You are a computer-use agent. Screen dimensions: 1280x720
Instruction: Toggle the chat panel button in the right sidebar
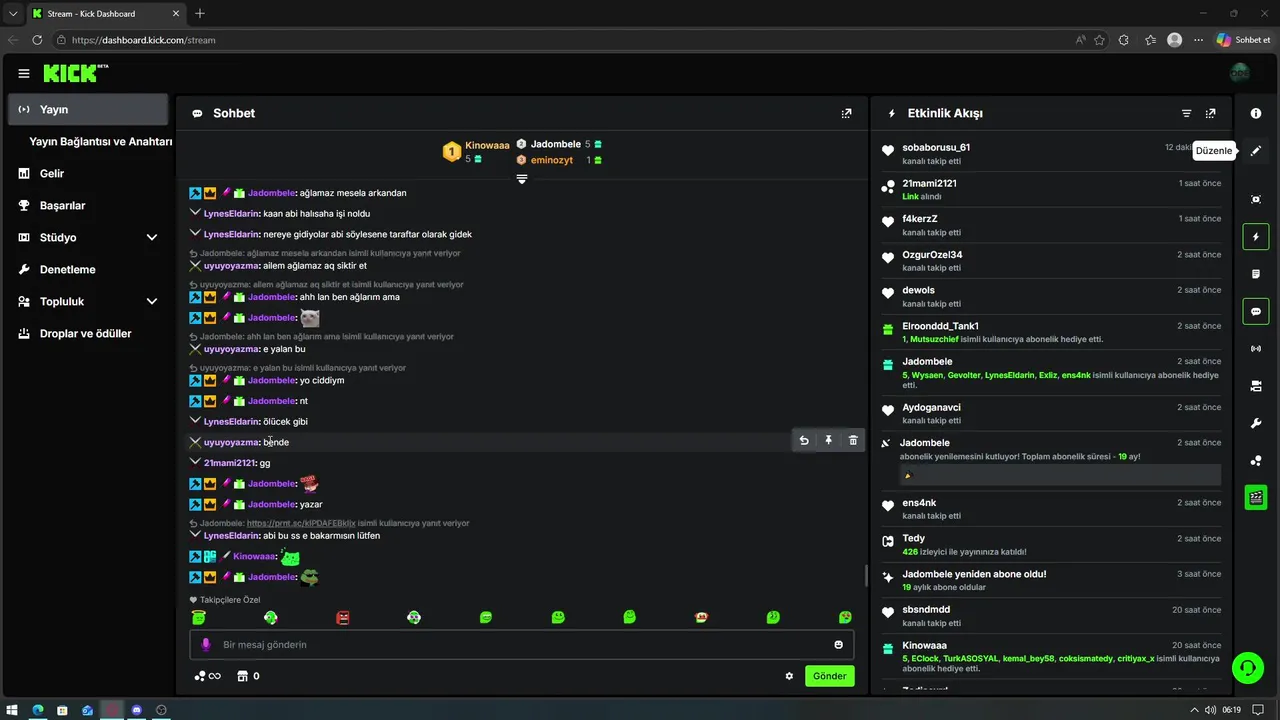coord(1256,311)
